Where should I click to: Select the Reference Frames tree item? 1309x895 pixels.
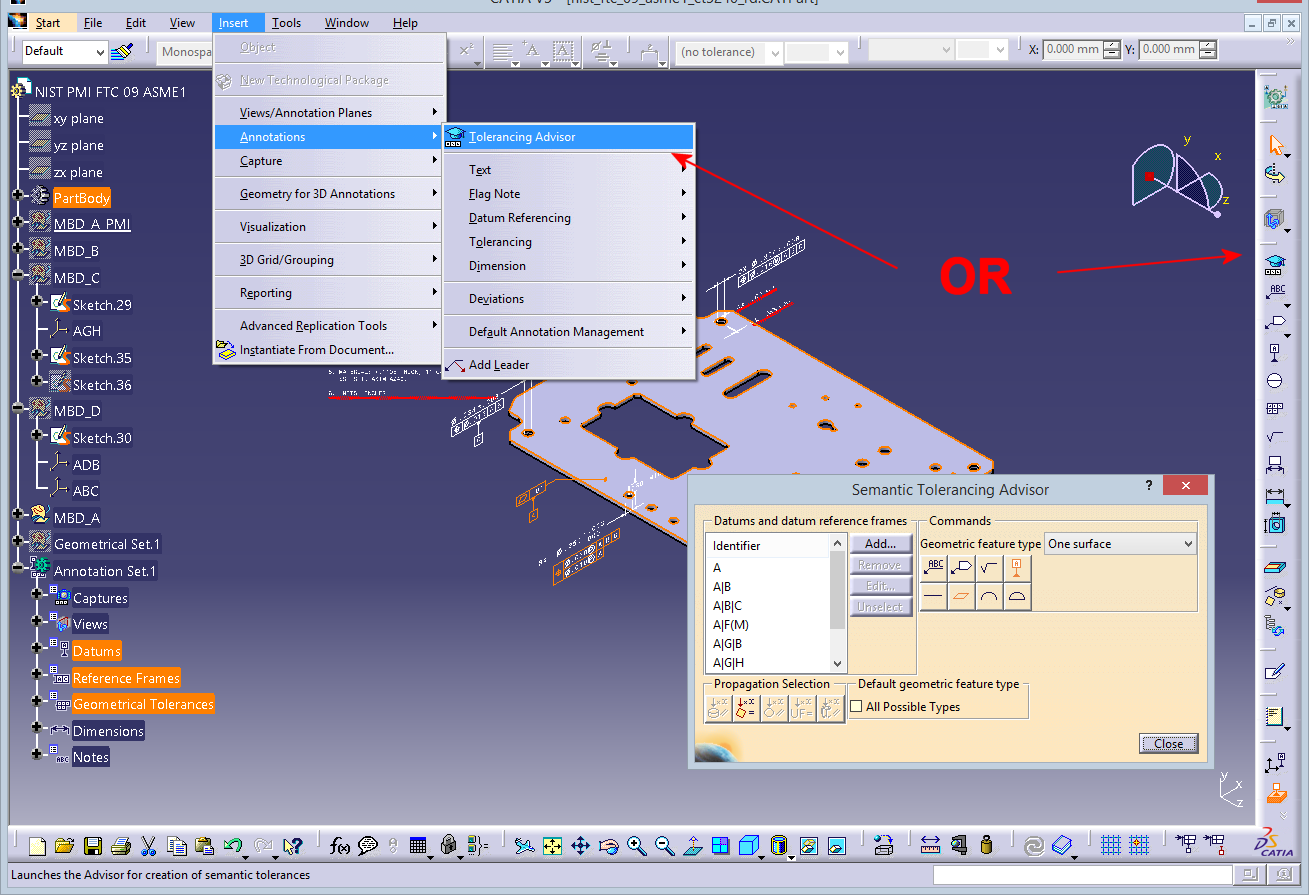click(x=126, y=678)
